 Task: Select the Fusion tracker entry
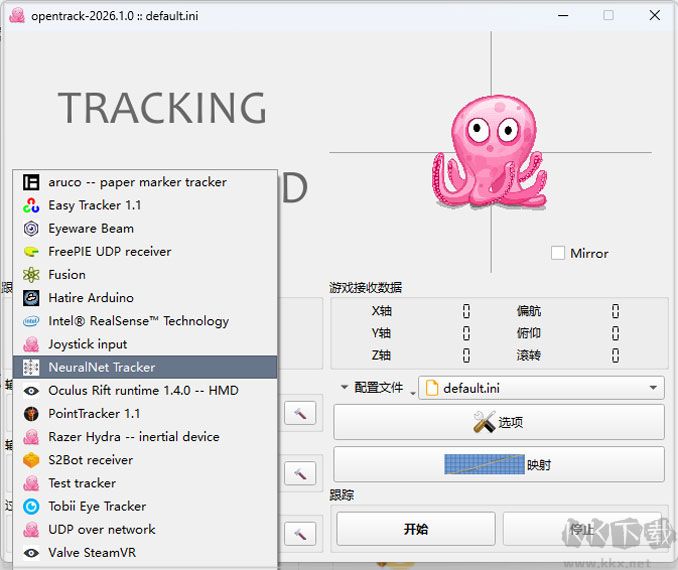pos(145,275)
